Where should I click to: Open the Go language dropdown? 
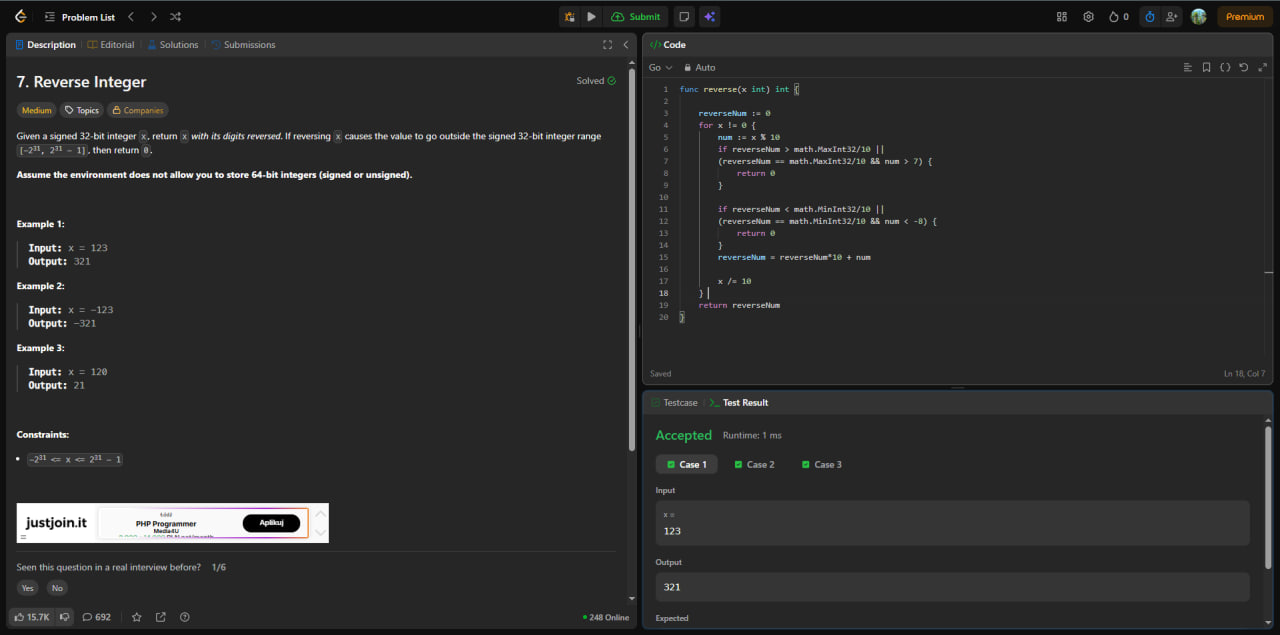pos(661,67)
